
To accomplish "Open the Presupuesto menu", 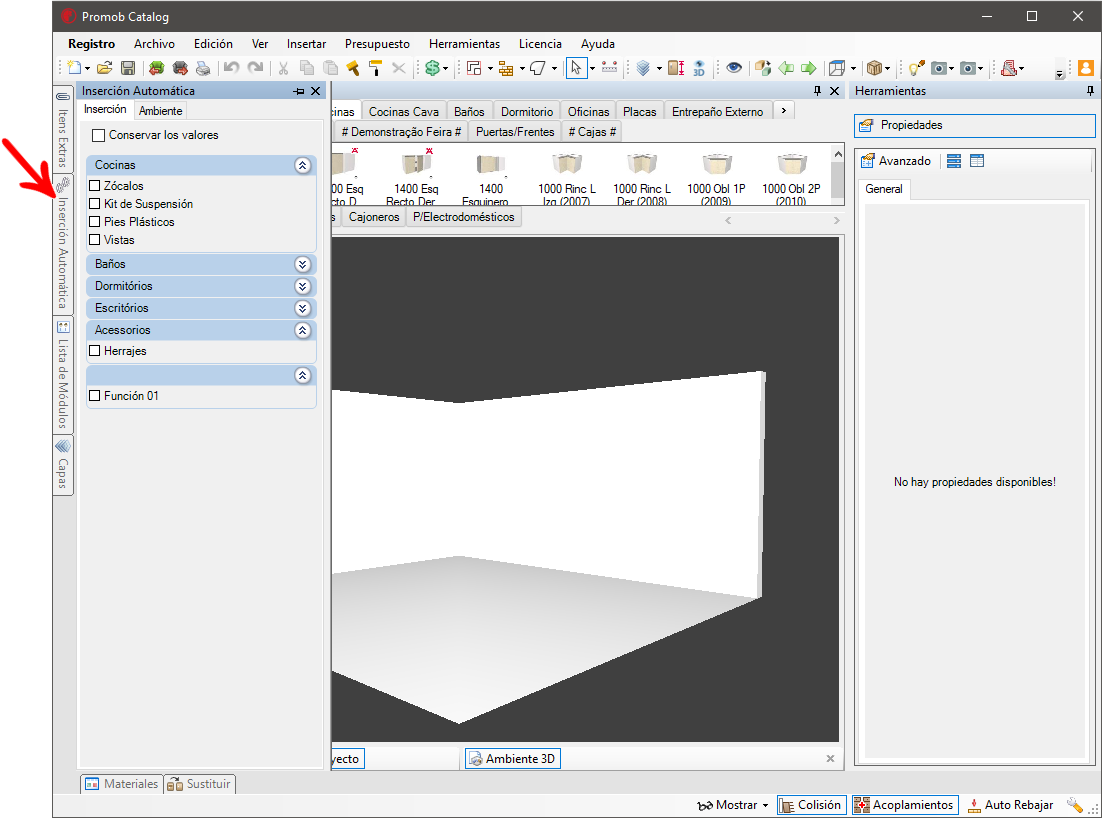I will (377, 44).
